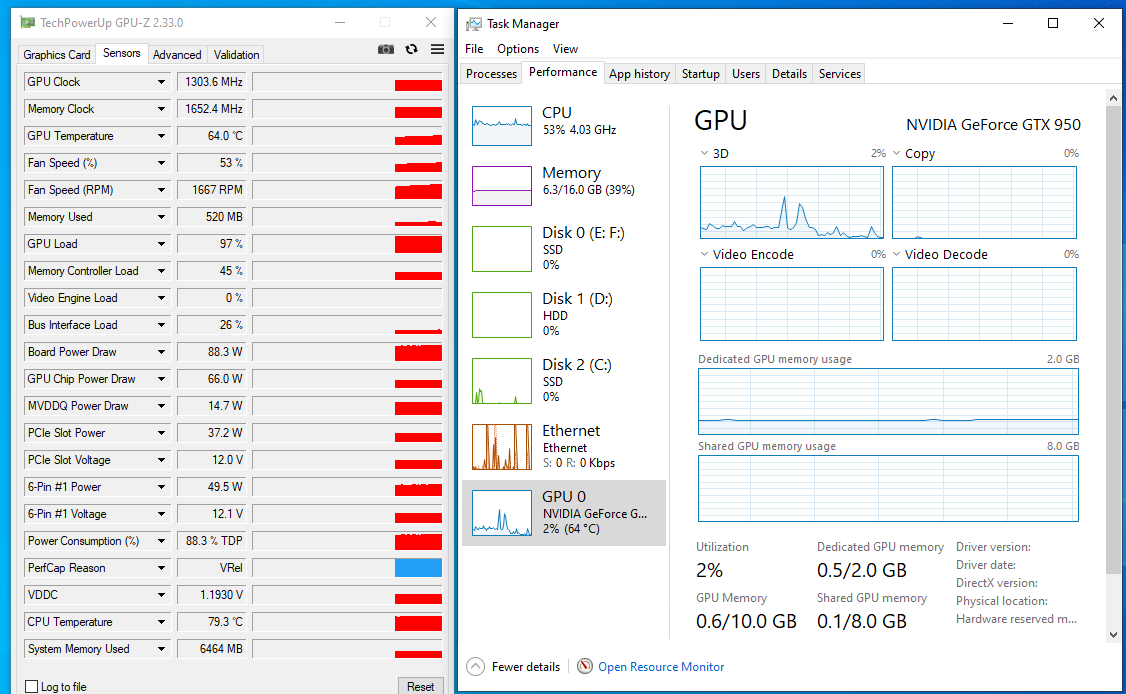Open Board Power Draw dropdown
Viewport: 1126px width, 694px height.
pos(162,352)
